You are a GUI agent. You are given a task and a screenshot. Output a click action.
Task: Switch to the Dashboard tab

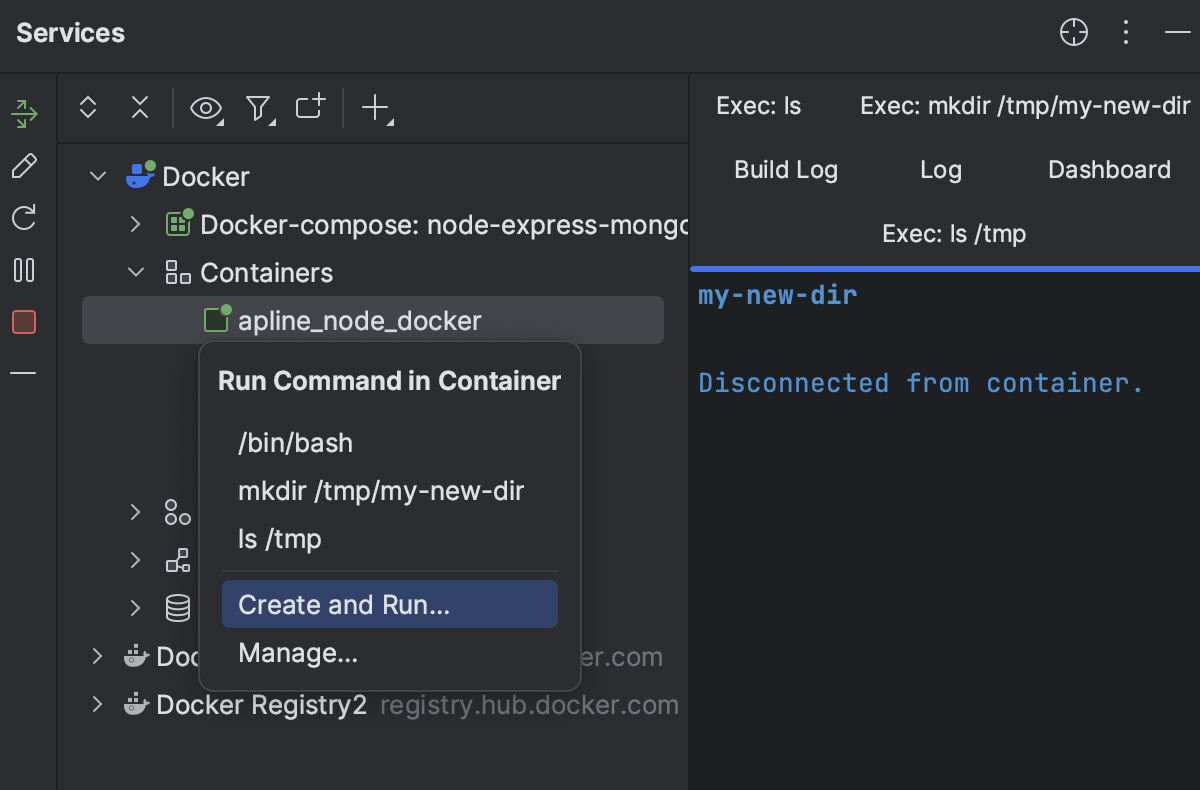(1109, 169)
